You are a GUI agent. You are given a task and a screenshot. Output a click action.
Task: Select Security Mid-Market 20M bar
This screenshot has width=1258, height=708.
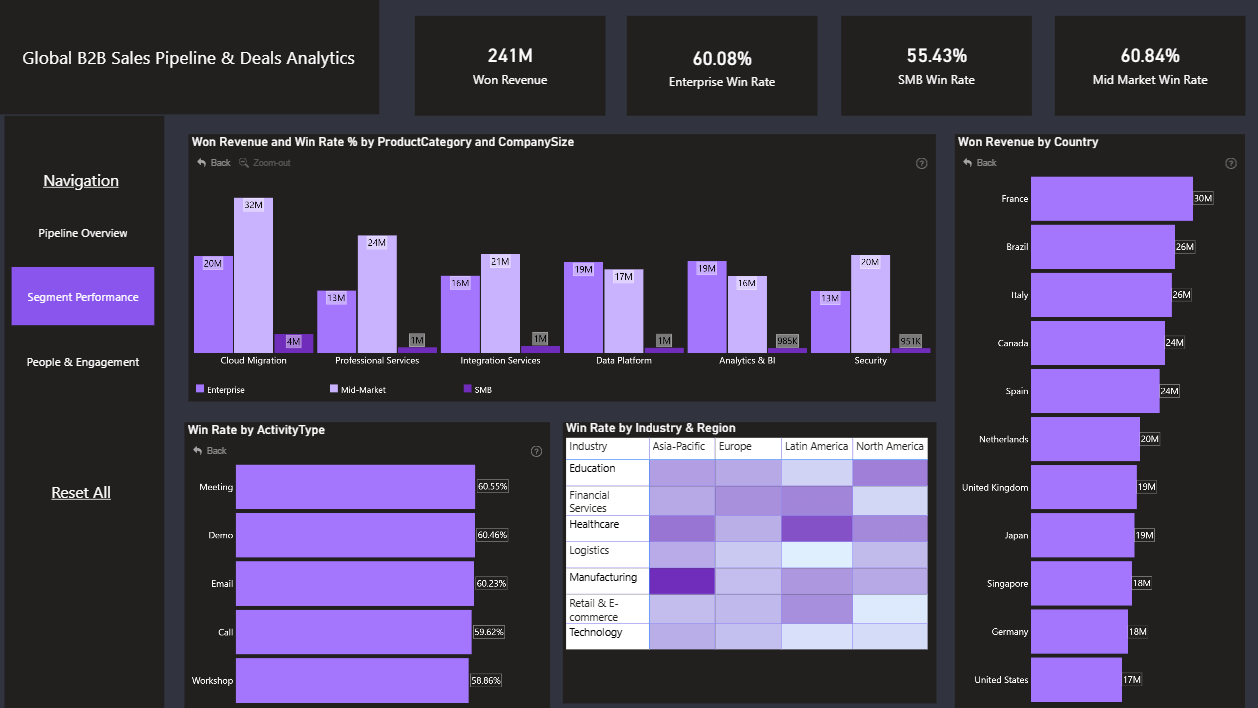870,304
